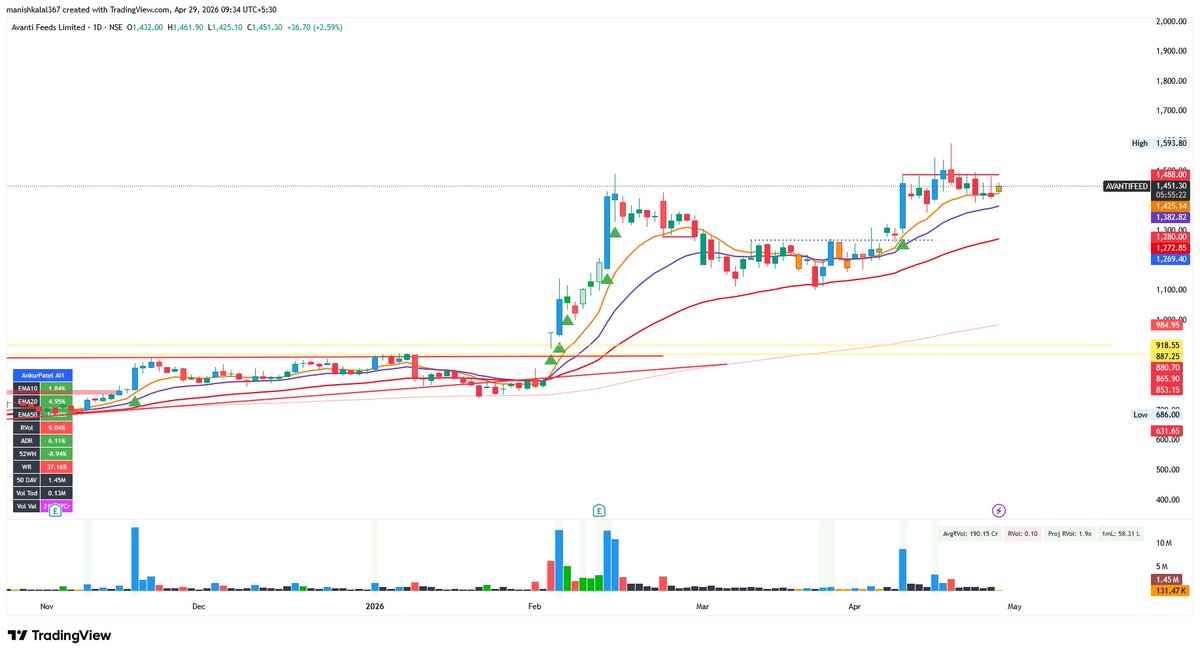This screenshot has height=655, width=1200.
Task: Click the 'Apr' label on time axis
Action: [x=854, y=606]
